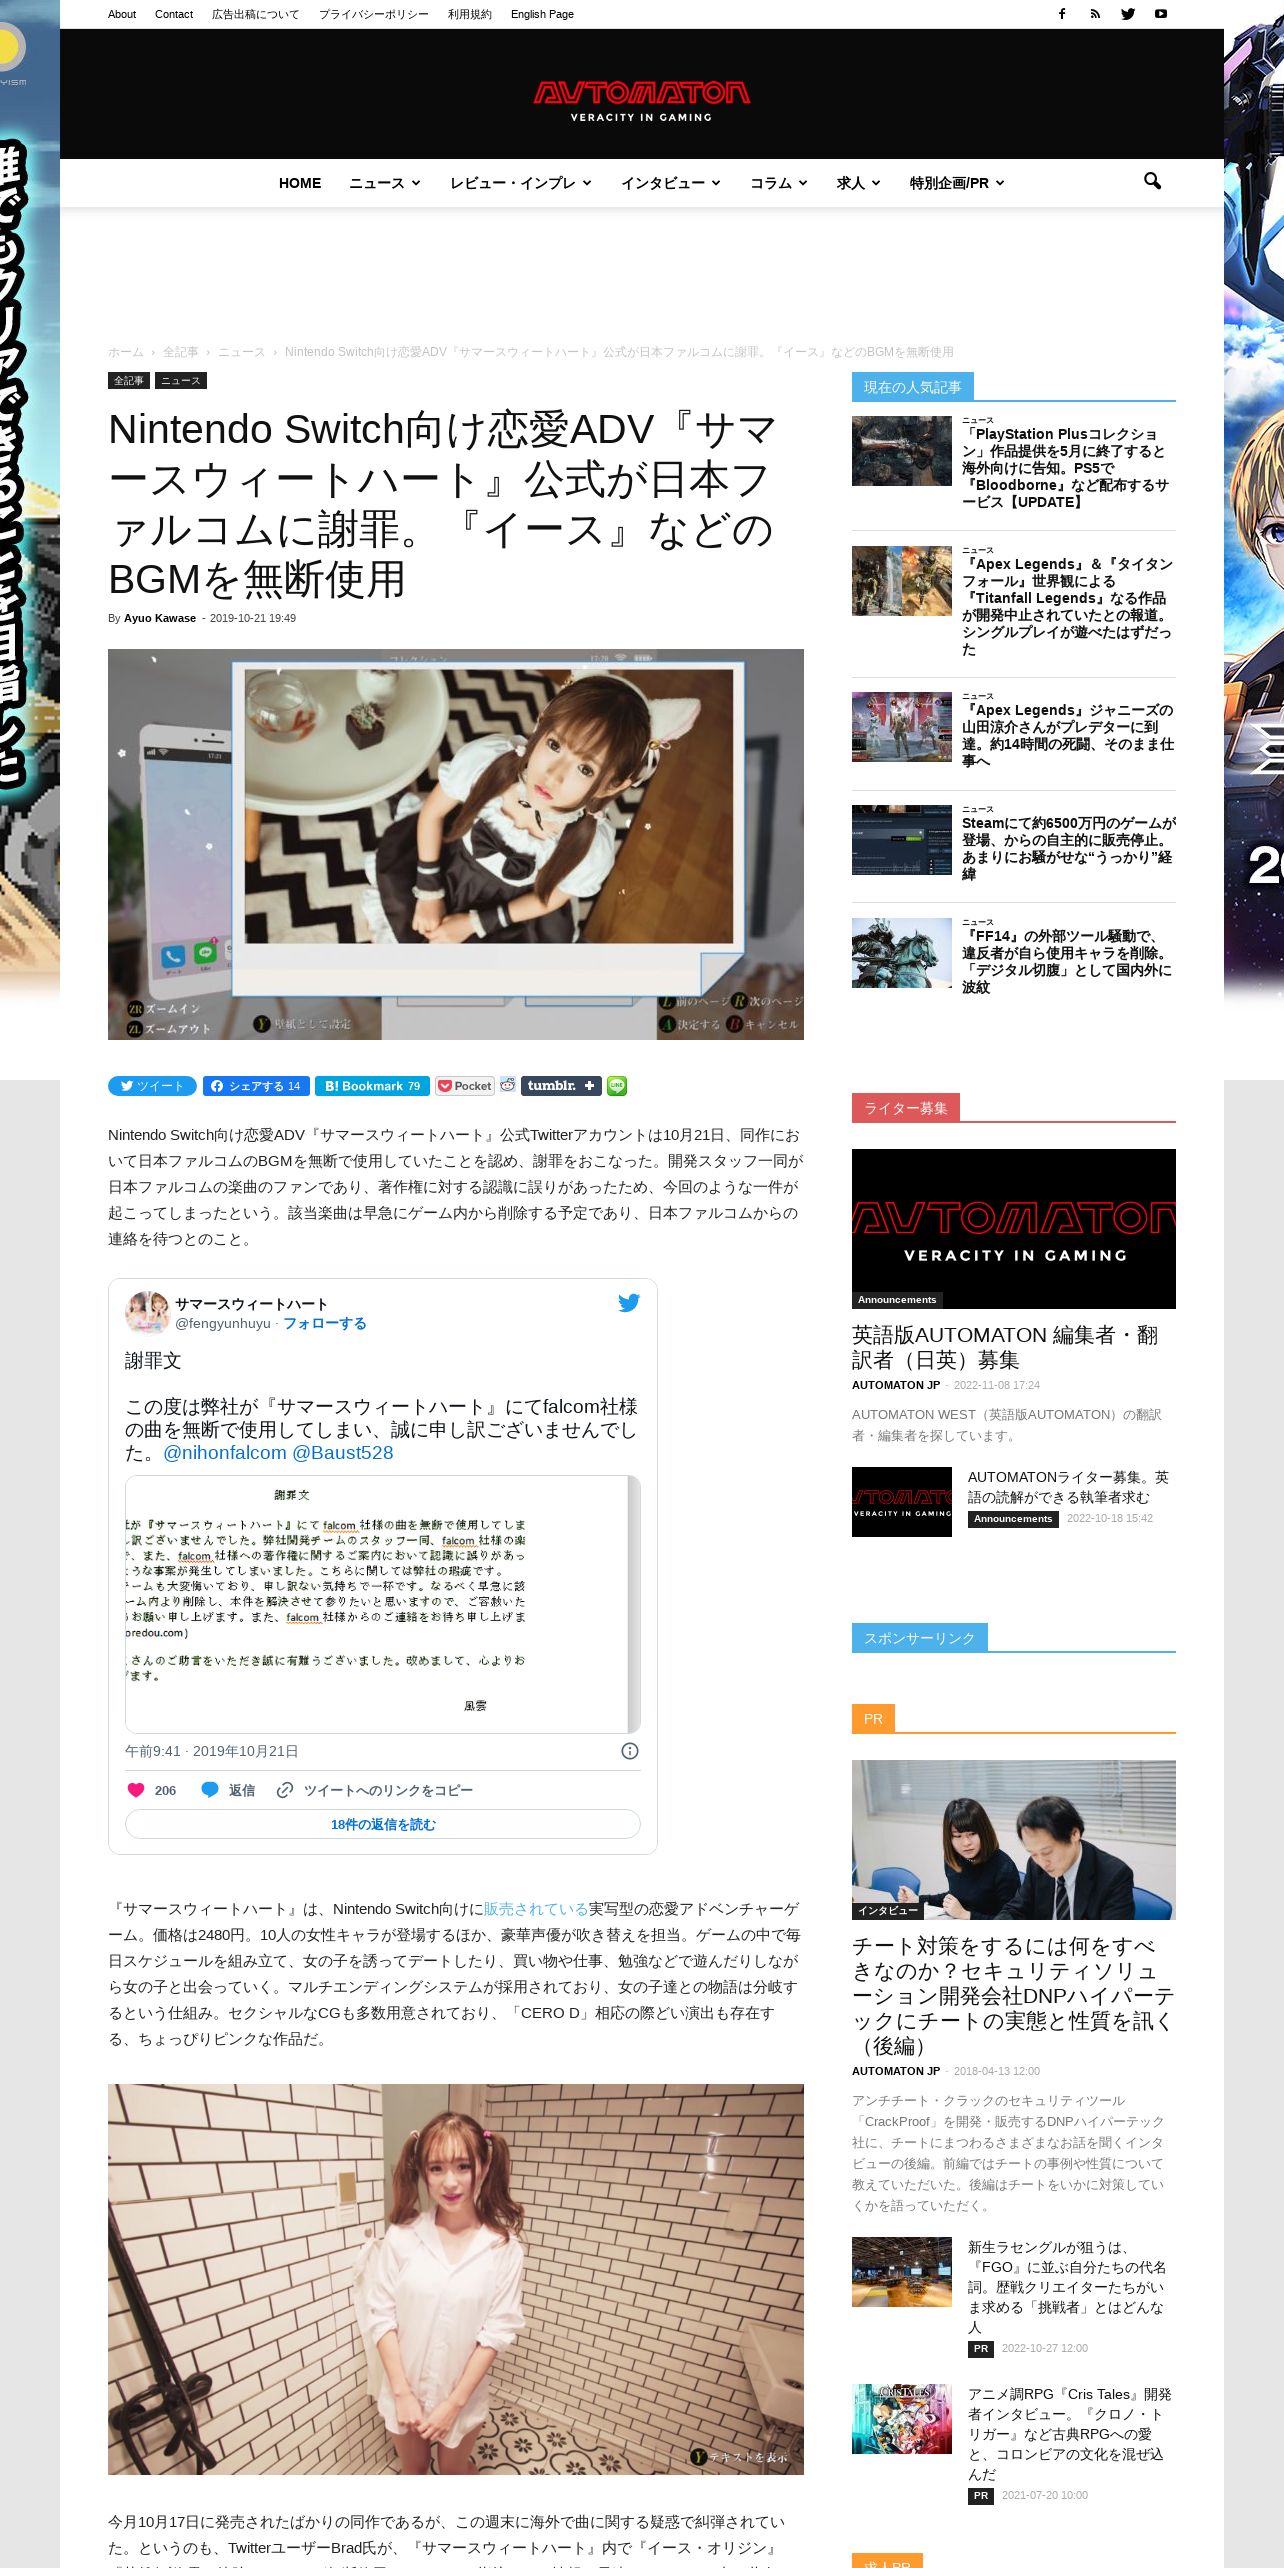Click the tweet date 午前9:41 link
The image size is (1284, 2568).
[x=212, y=1751]
